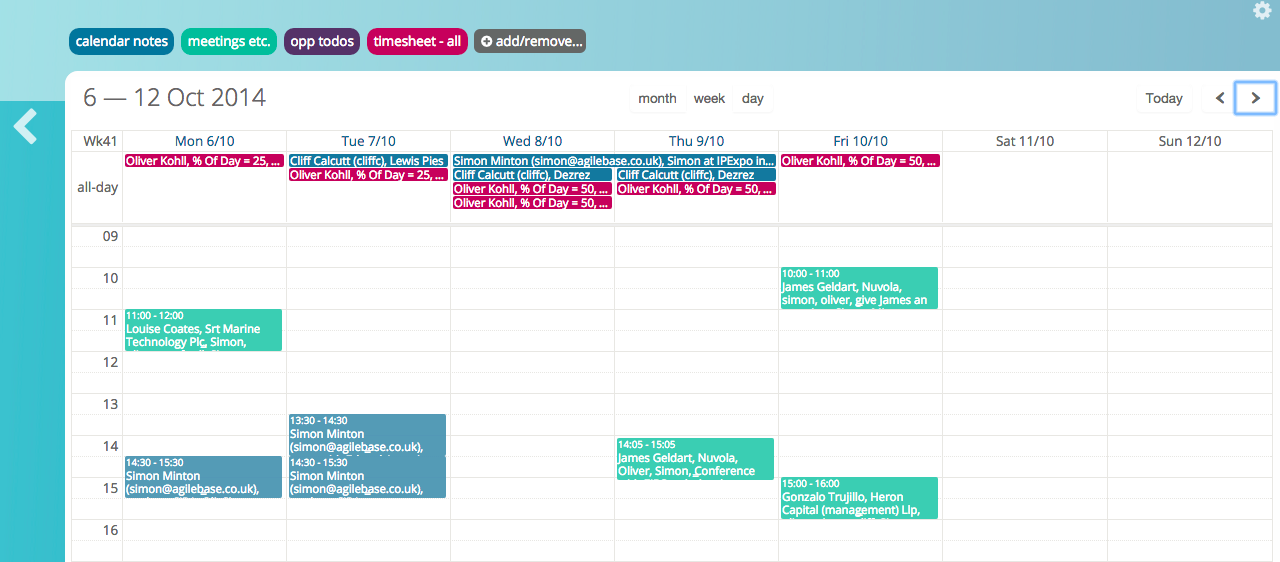
Task: Open James Geldart 14:05 event on Thursday
Action: pos(695,459)
